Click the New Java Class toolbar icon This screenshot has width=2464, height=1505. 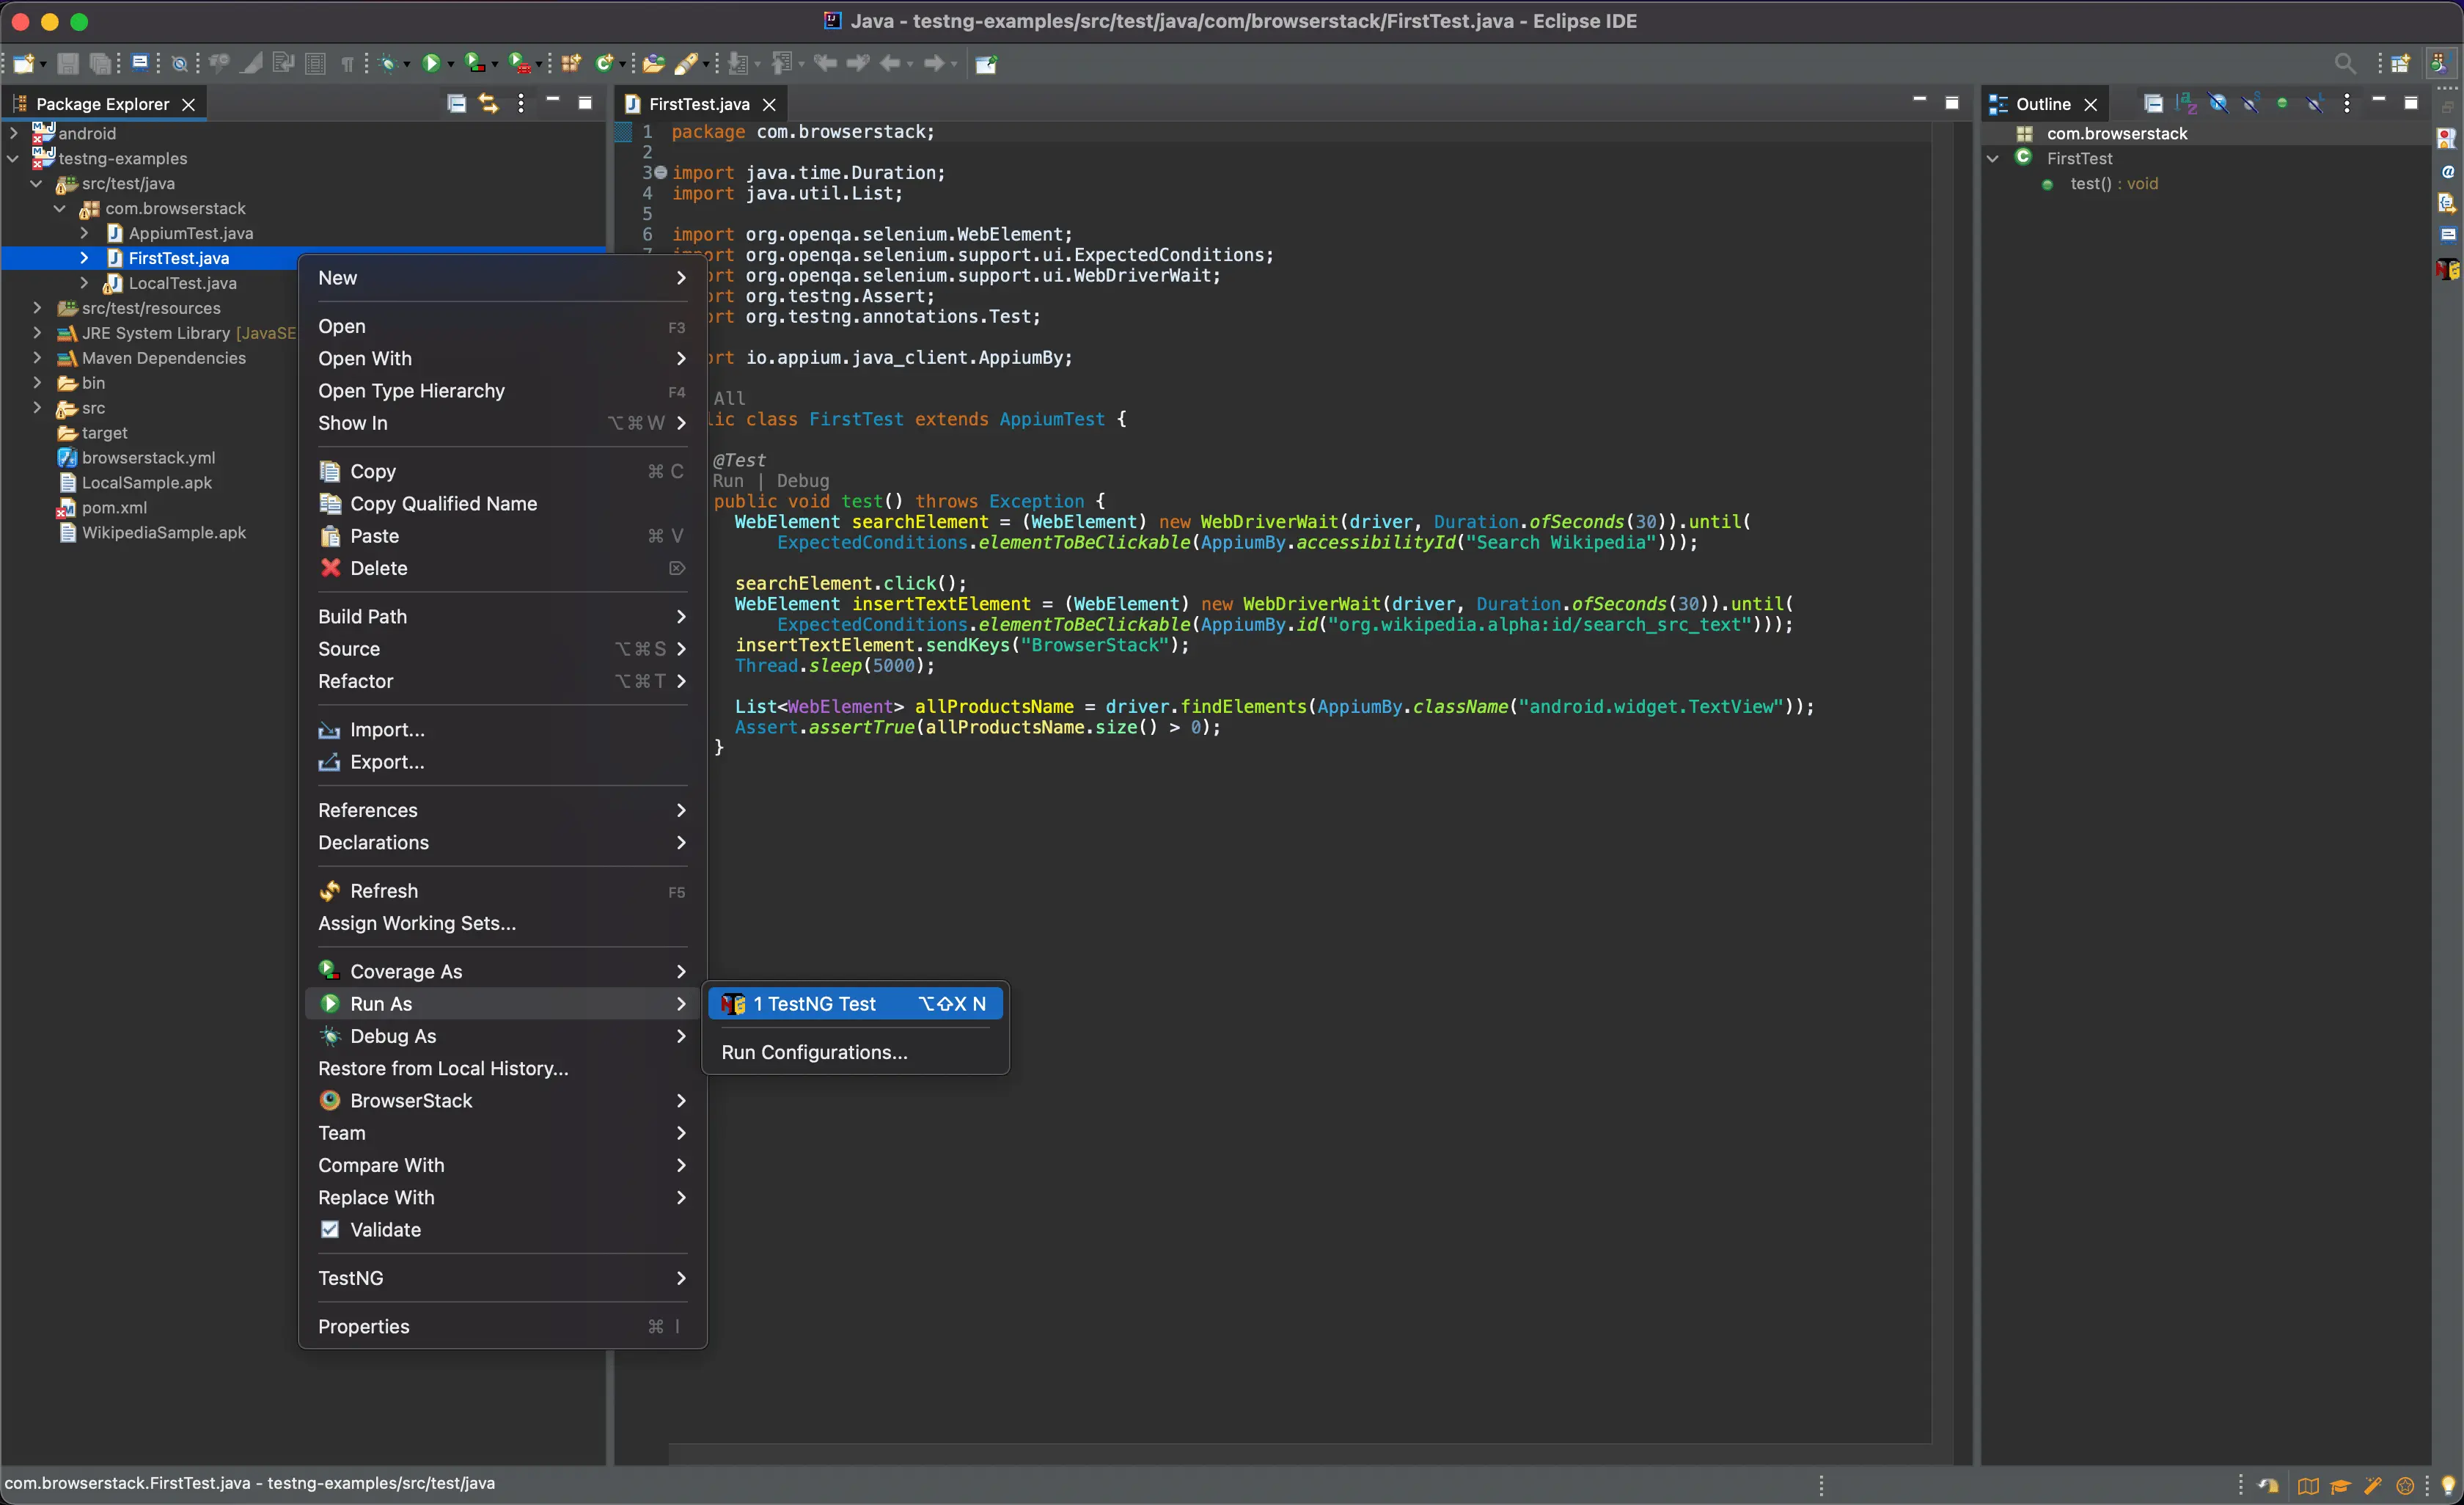coord(603,64)
